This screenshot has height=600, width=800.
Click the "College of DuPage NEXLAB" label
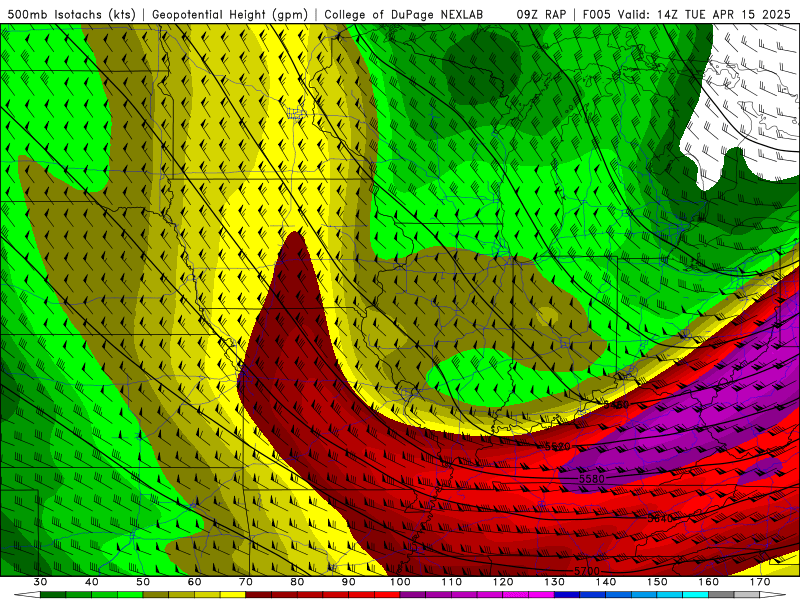click(x=403, y=14)
